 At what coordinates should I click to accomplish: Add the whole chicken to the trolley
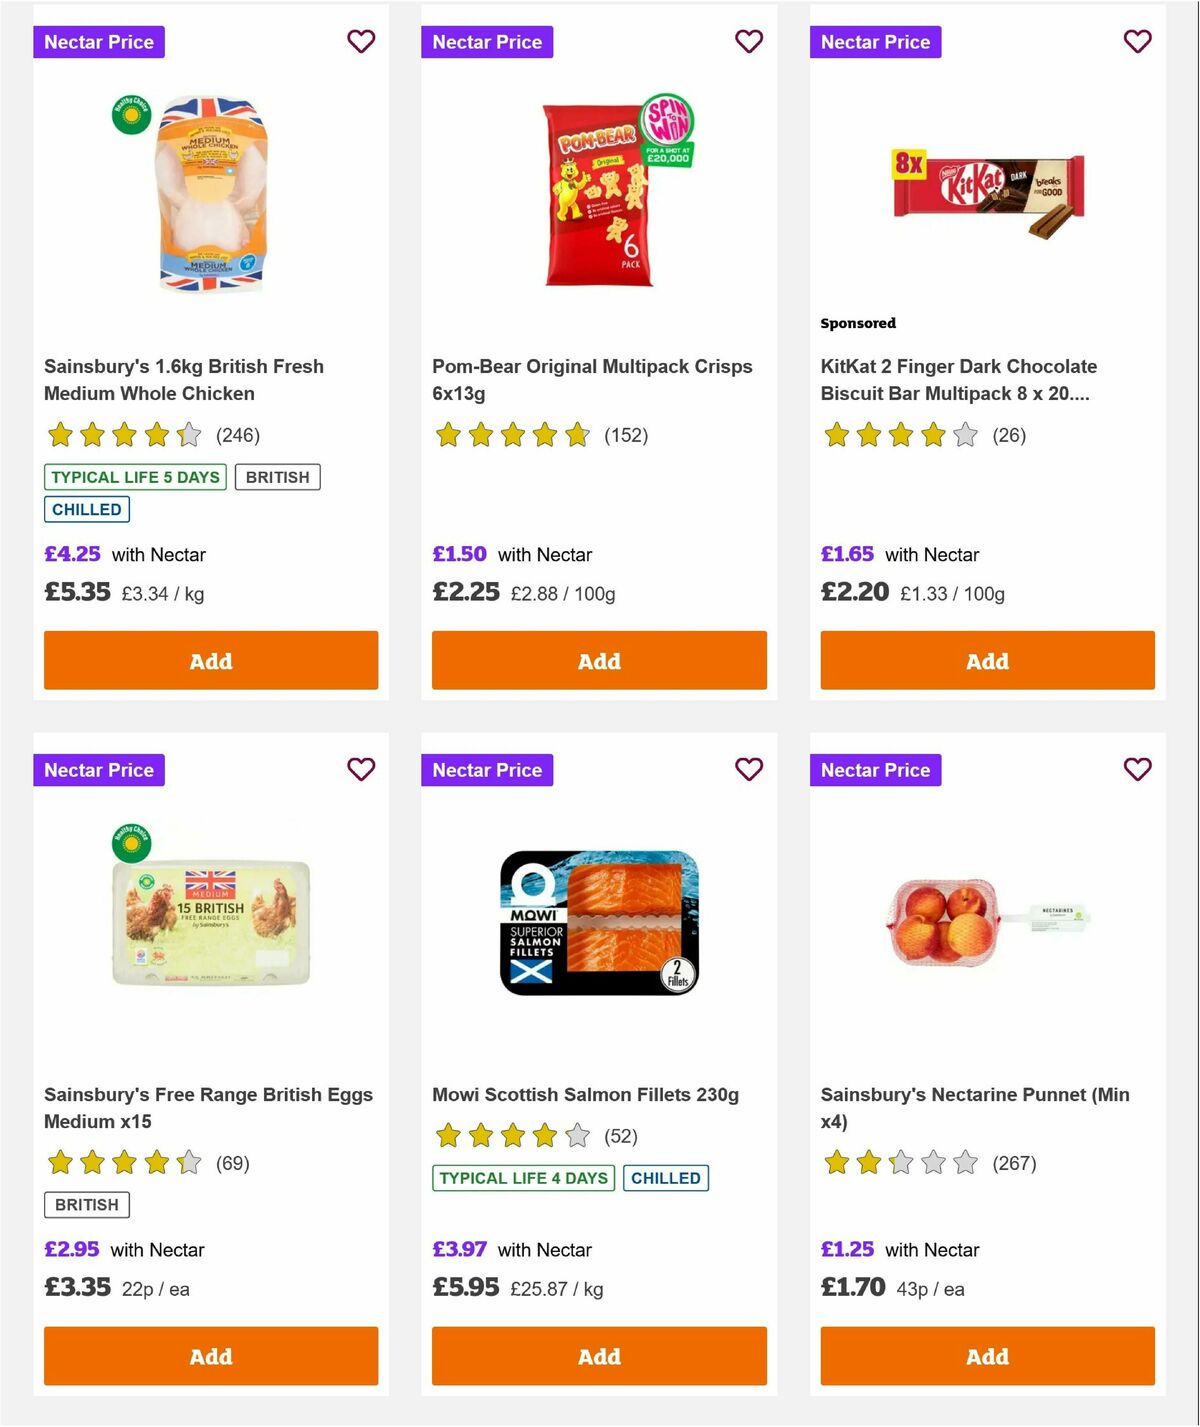(210, 660)
